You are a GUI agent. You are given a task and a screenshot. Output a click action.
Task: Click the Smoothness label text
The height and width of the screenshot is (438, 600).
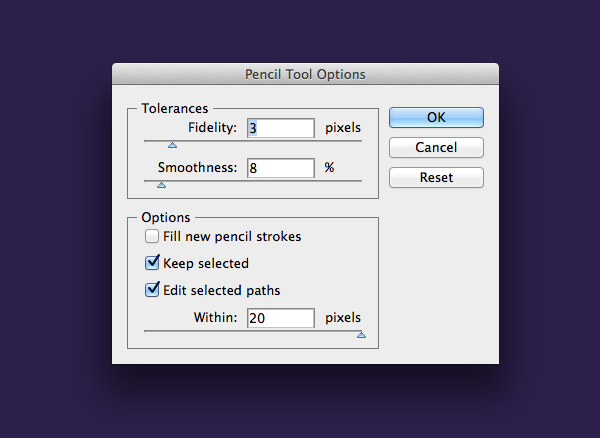coord(197,168)
